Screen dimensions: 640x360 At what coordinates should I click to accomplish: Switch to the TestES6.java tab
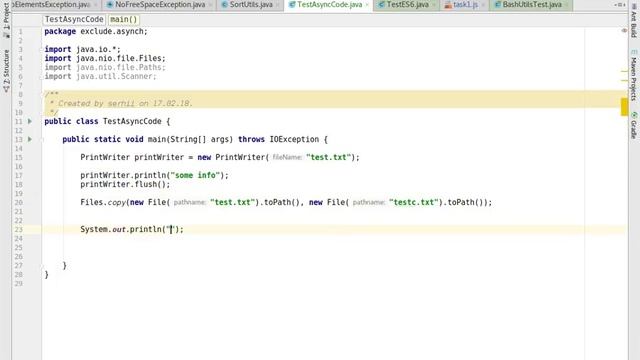(407, 4)
